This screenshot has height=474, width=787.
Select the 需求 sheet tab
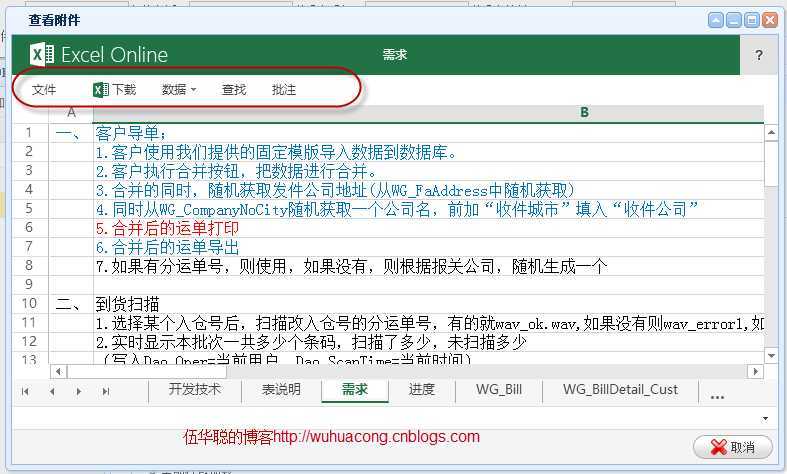pyautogui.click(x=355, y=389)
